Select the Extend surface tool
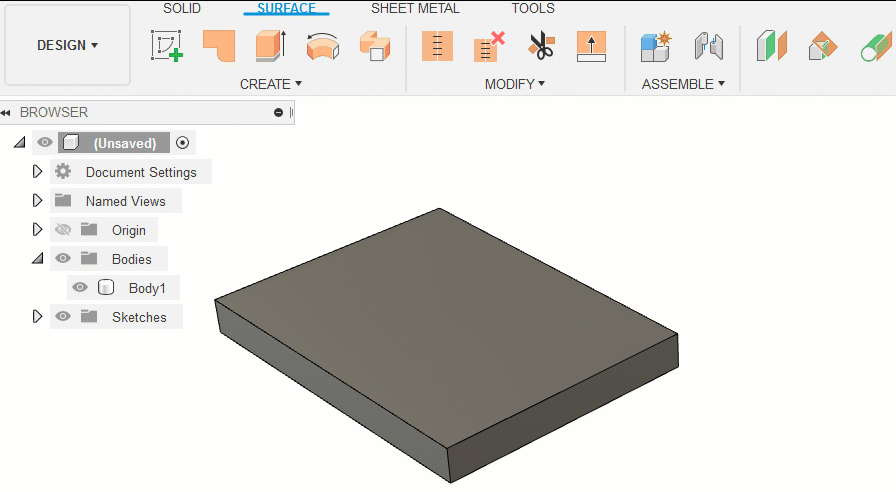The height and width of the screenshot is (492, 896). click(591, 46)
